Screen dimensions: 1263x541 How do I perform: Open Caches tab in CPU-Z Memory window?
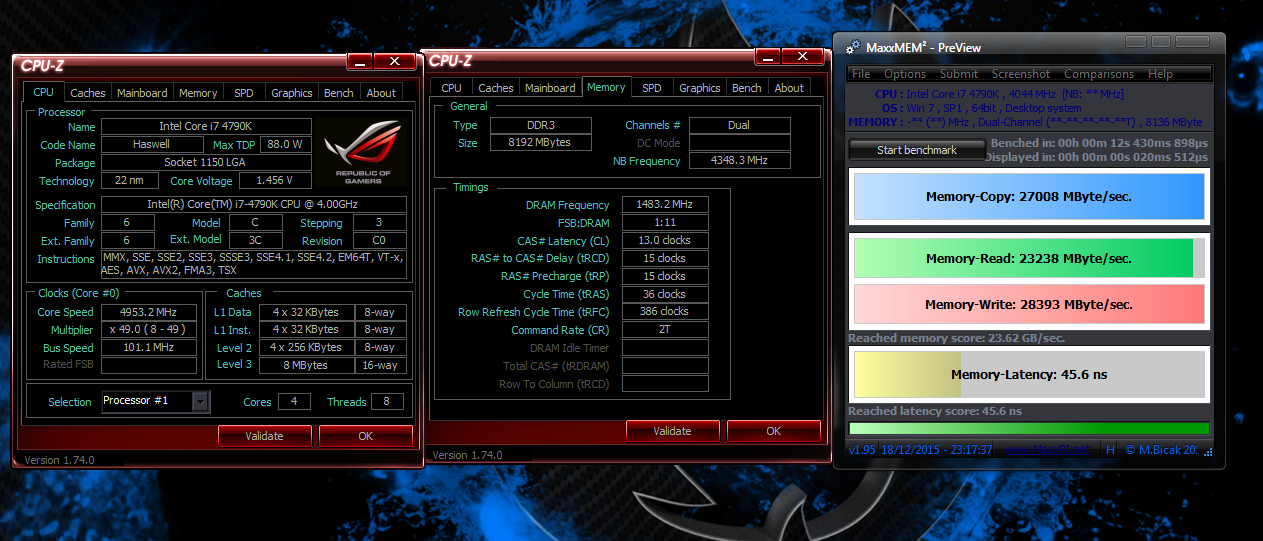click(496, 88)
